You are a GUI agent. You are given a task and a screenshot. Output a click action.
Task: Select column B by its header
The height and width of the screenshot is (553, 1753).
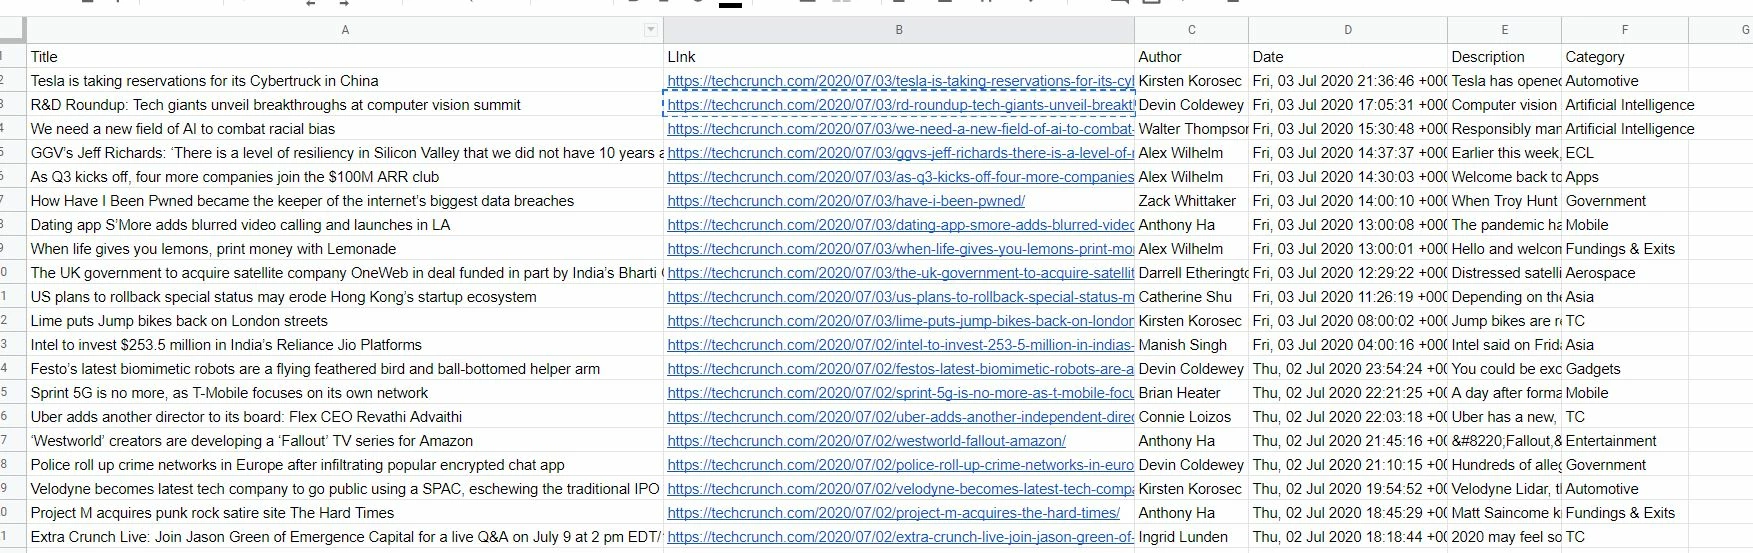coord(899,30)
